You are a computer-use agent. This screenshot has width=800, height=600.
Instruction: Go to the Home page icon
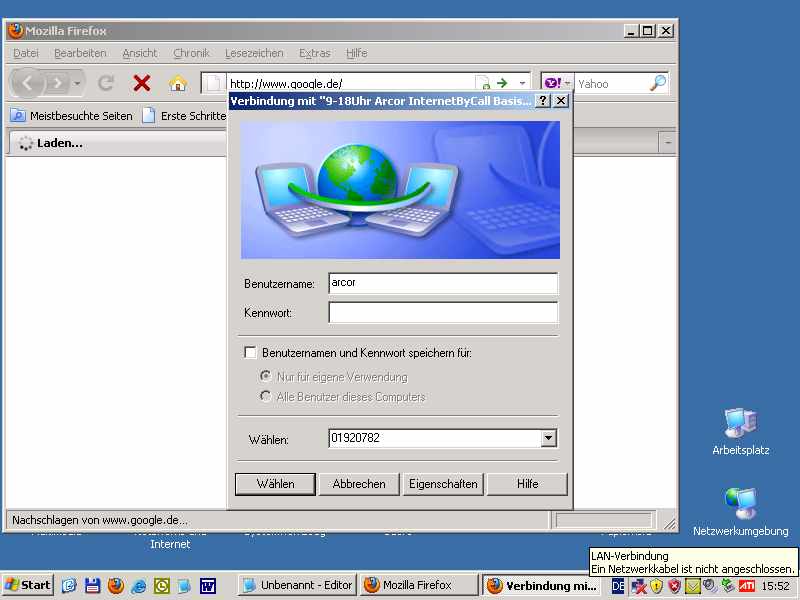click(x=178, y=83)
